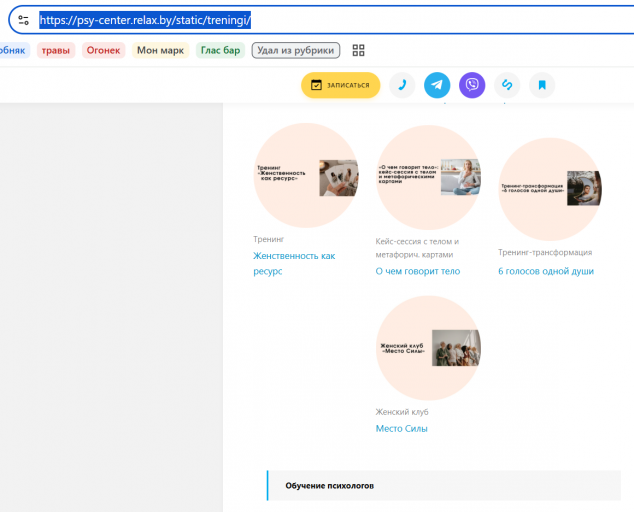The height and width of the screenshot is (512, 634).
Task: Click the 'Женский клуб' caption text
Action: point(402,412)
